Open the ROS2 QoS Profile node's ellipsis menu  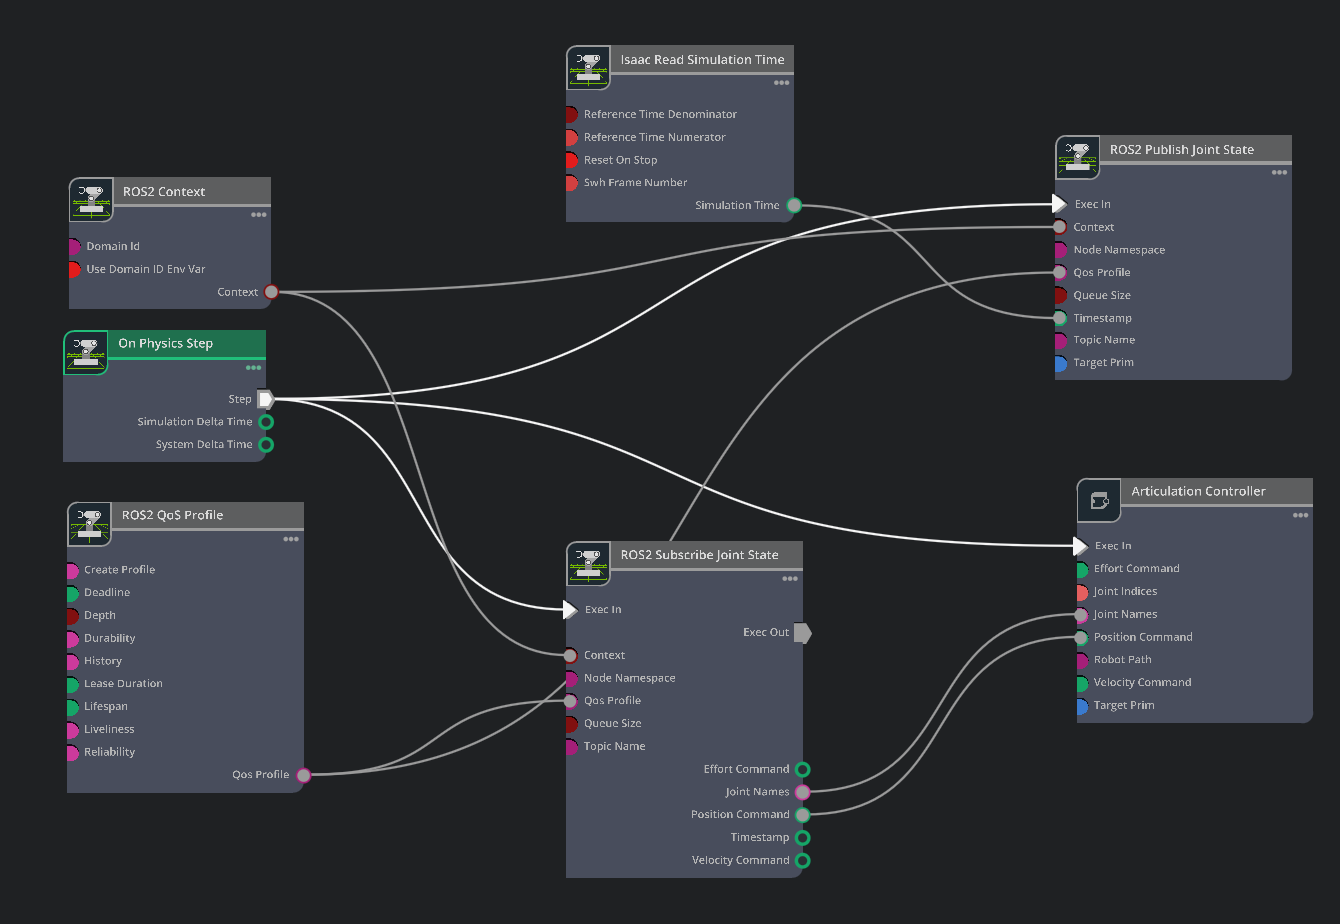pos(291,540)
